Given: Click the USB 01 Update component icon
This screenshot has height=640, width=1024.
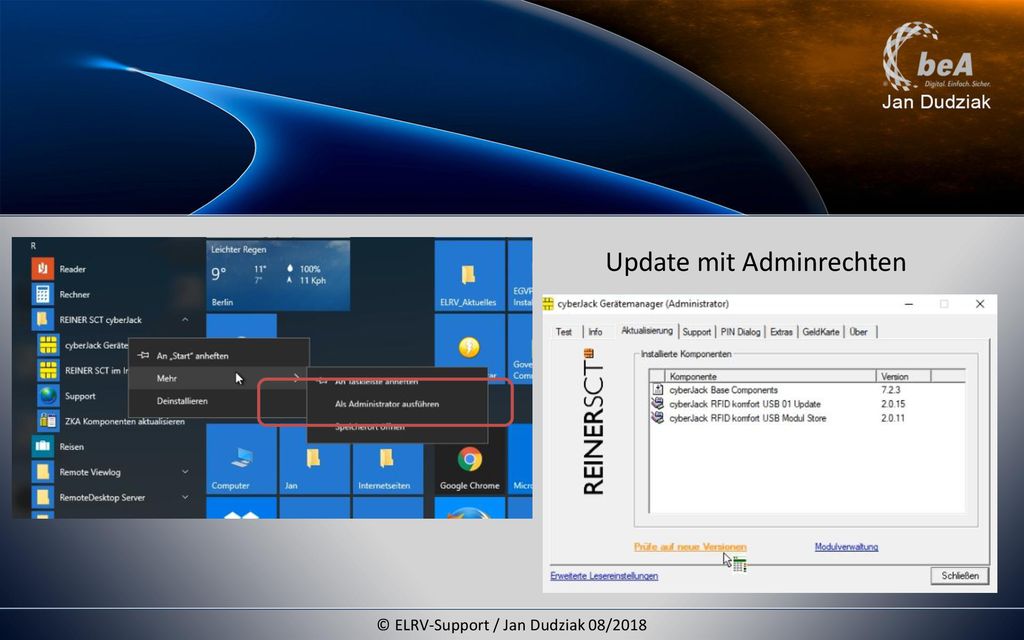Looking at the screenshot, I should pyautogui.click(x=657, y=404).
